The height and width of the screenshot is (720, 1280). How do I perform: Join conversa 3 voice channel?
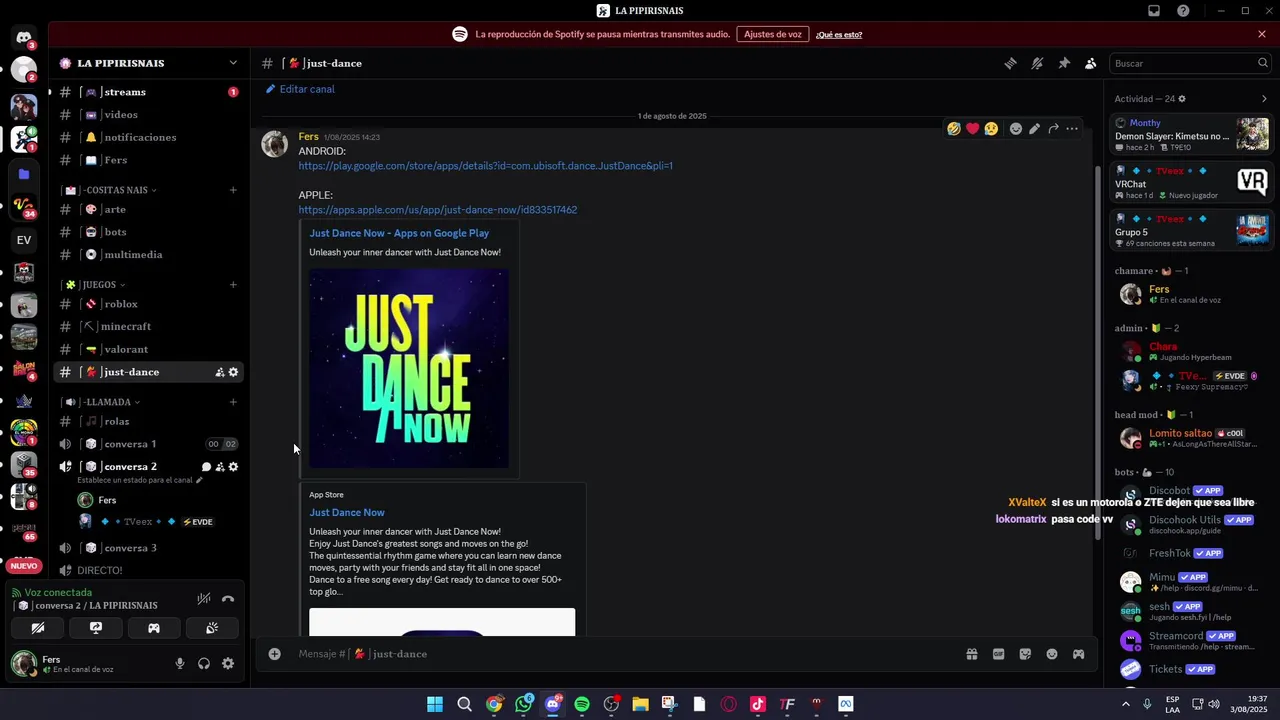click(x=148, y=548)
